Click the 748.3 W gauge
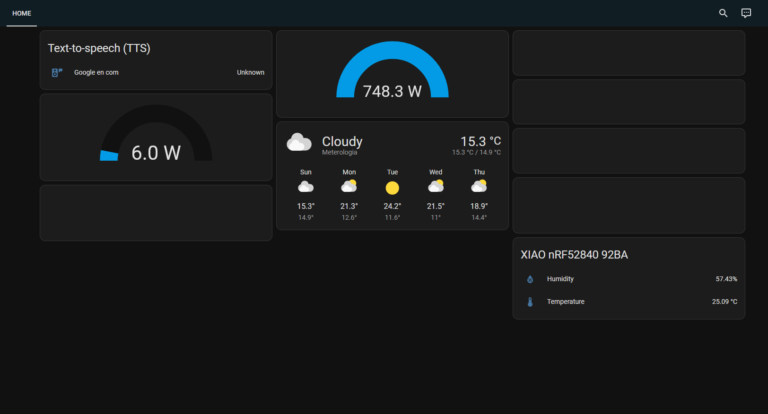768x414 pixels. [392, 75]
